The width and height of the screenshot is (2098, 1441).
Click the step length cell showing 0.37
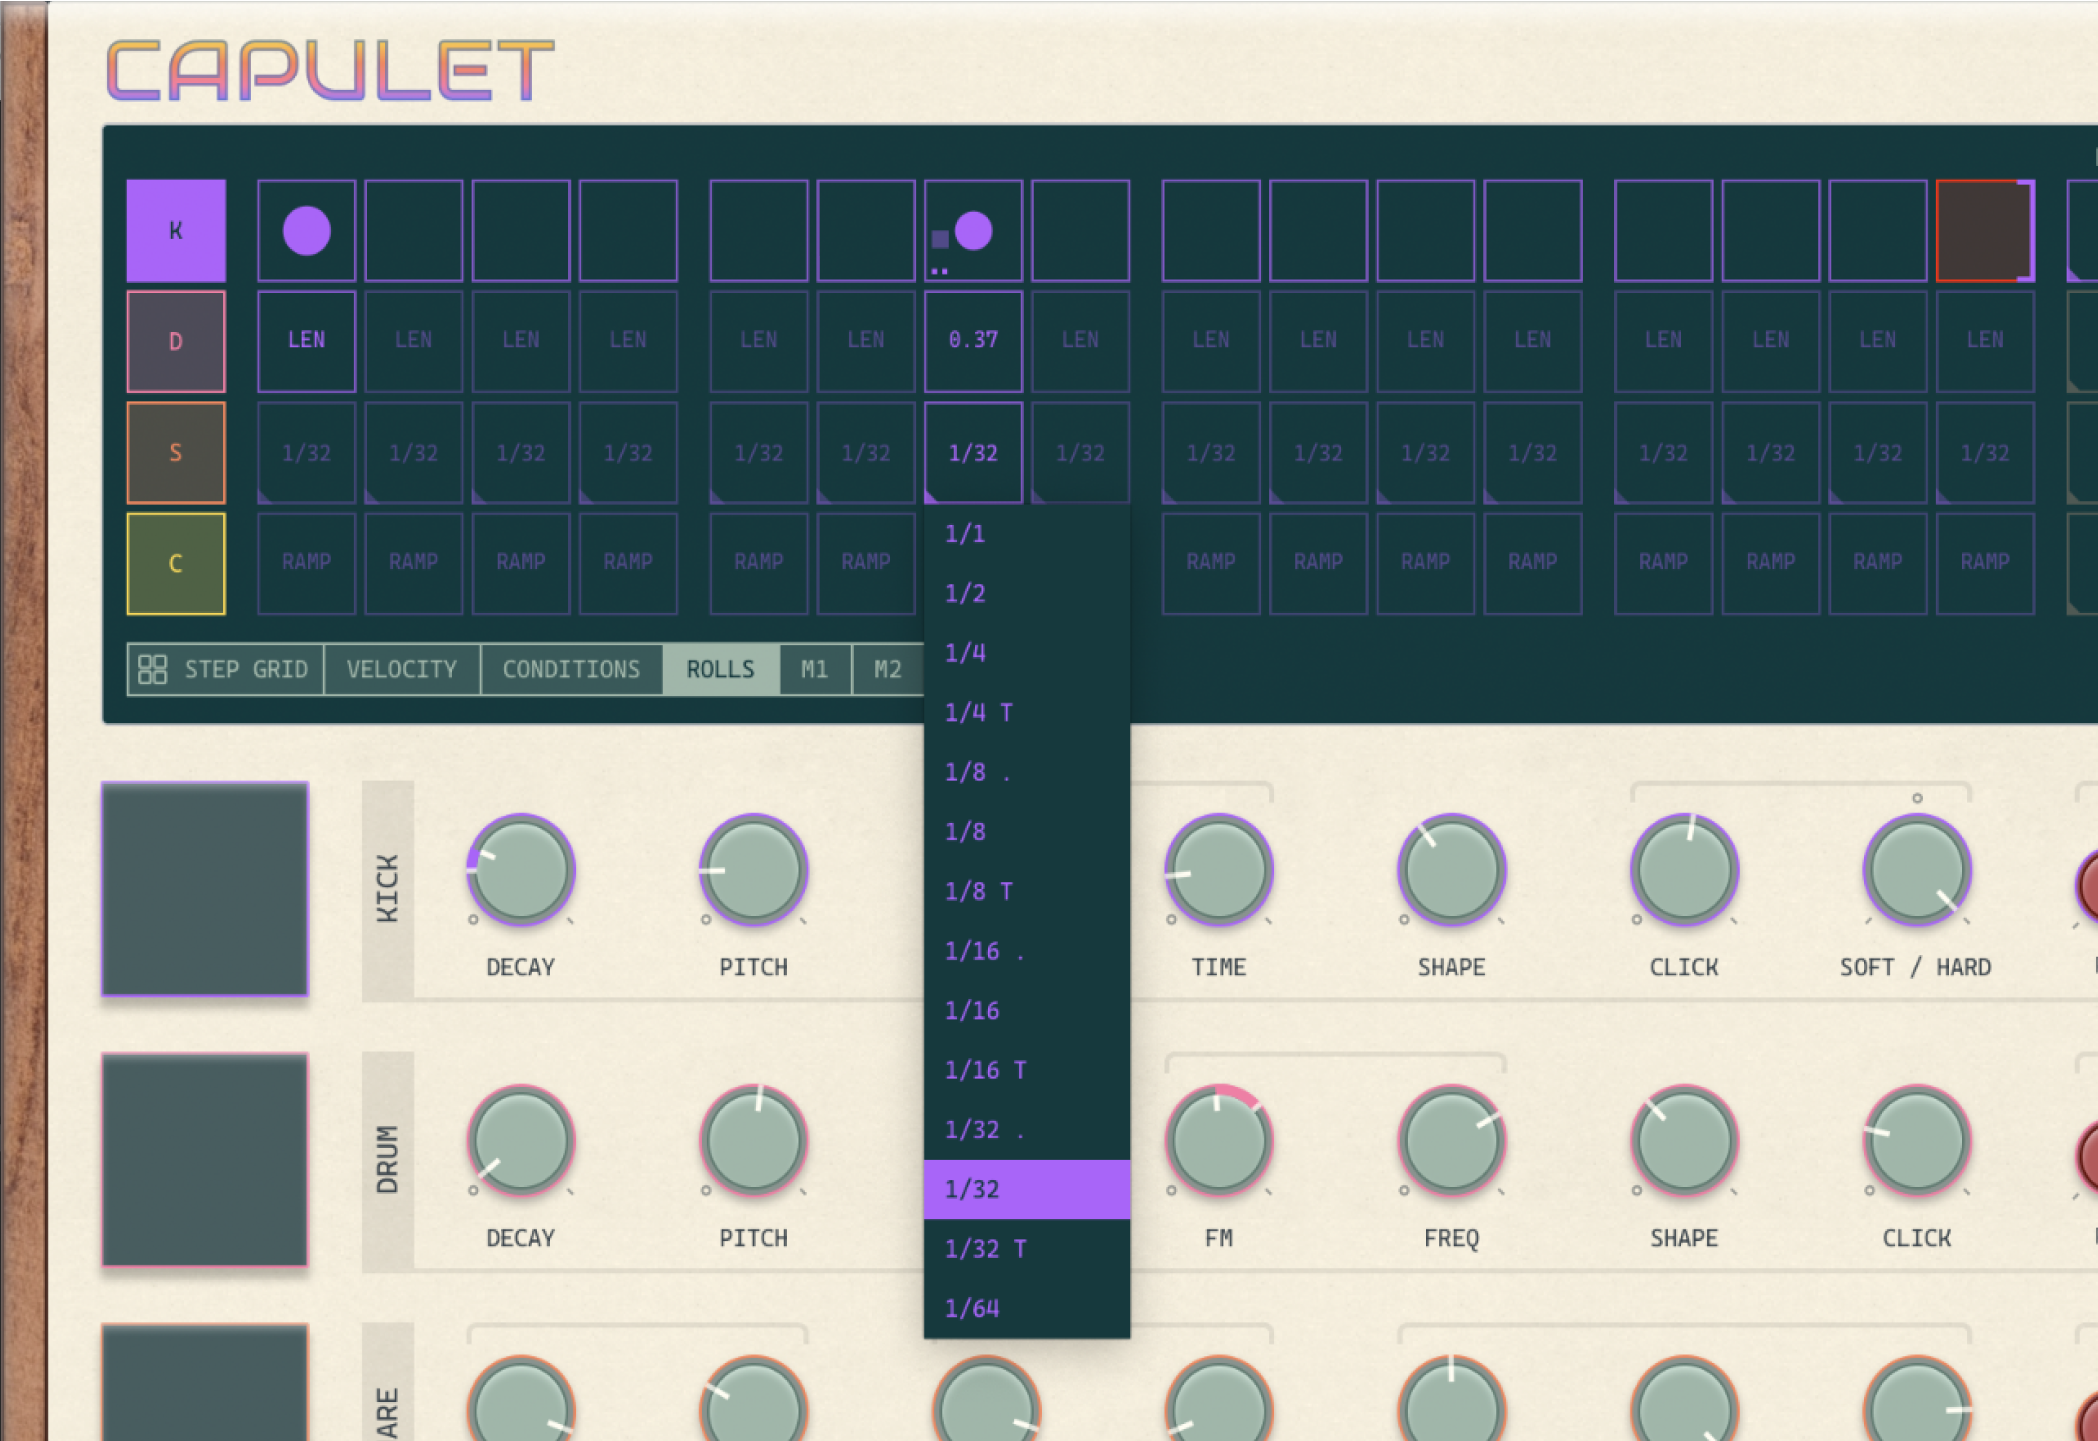click(x=973, y=341)
